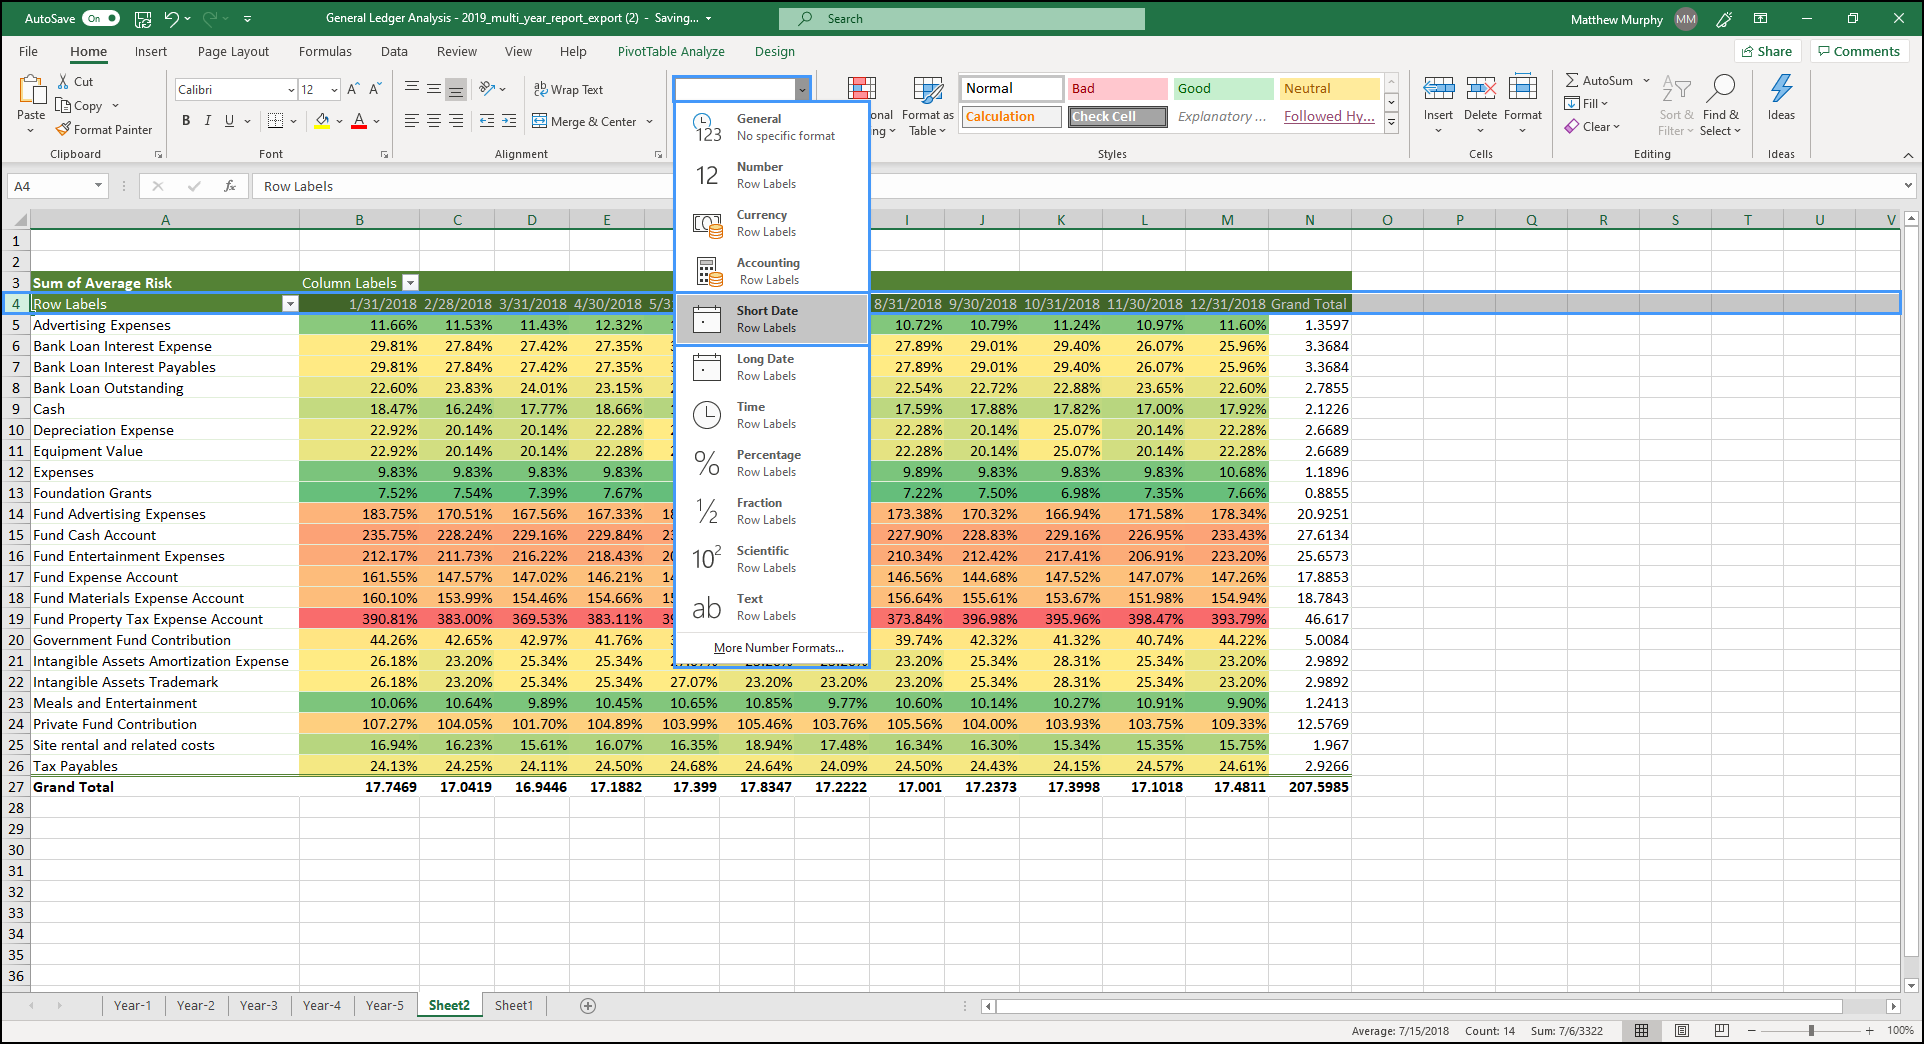Open the Row Labels filter dropdown
The image size is (1924, 1044).
point(290,304)
